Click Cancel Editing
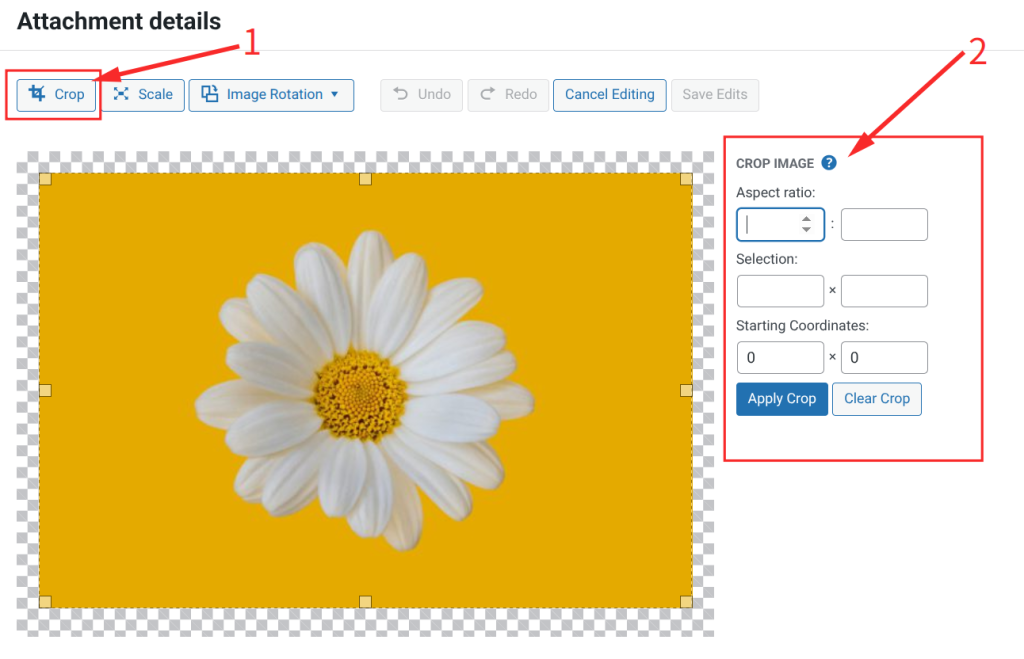Screen dimensions: 1024x659 coord(609,95)
